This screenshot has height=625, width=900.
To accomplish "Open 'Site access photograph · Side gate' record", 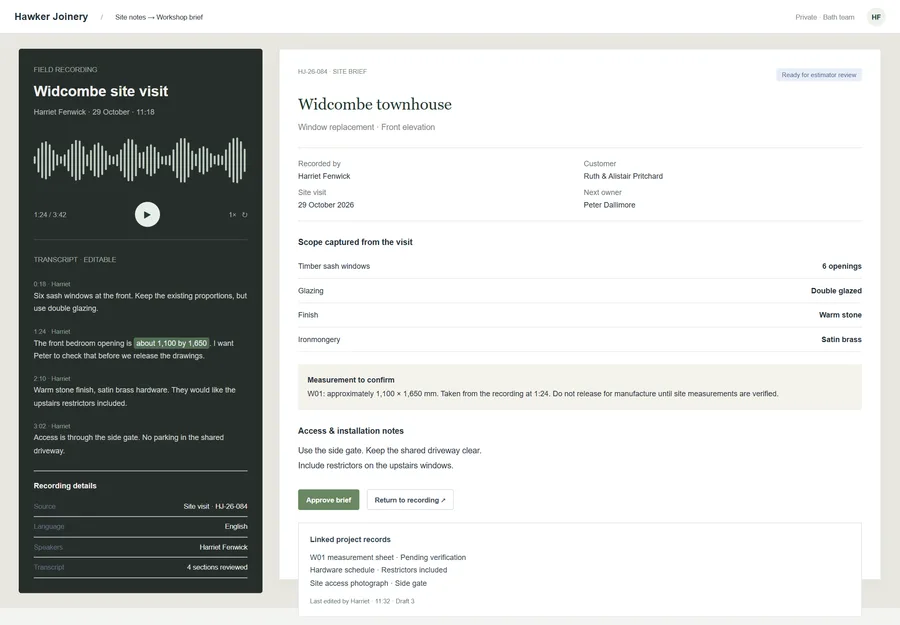I will [x=368, y=583].
